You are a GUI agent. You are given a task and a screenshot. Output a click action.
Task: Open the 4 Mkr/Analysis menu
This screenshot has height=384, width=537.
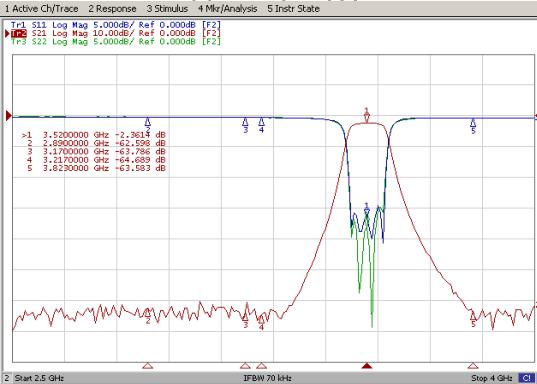227,9
